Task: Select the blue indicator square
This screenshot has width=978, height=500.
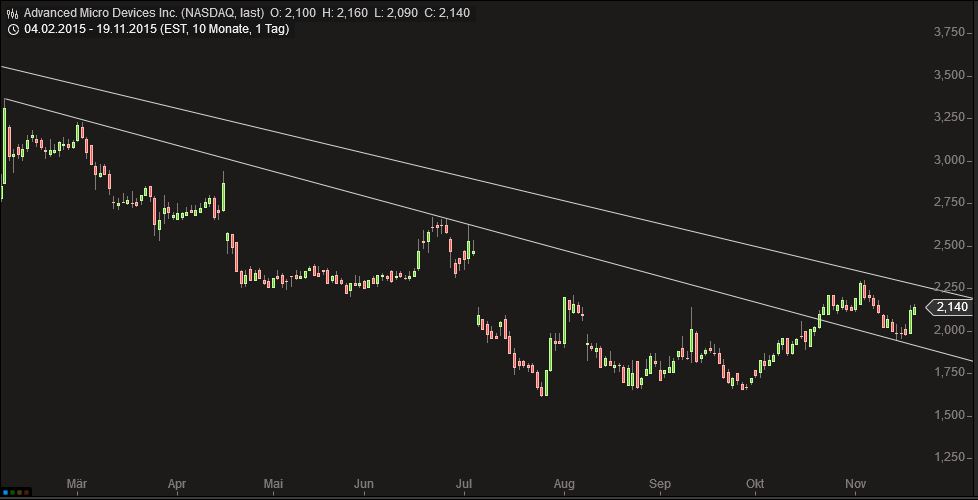Action: [6, 493]
